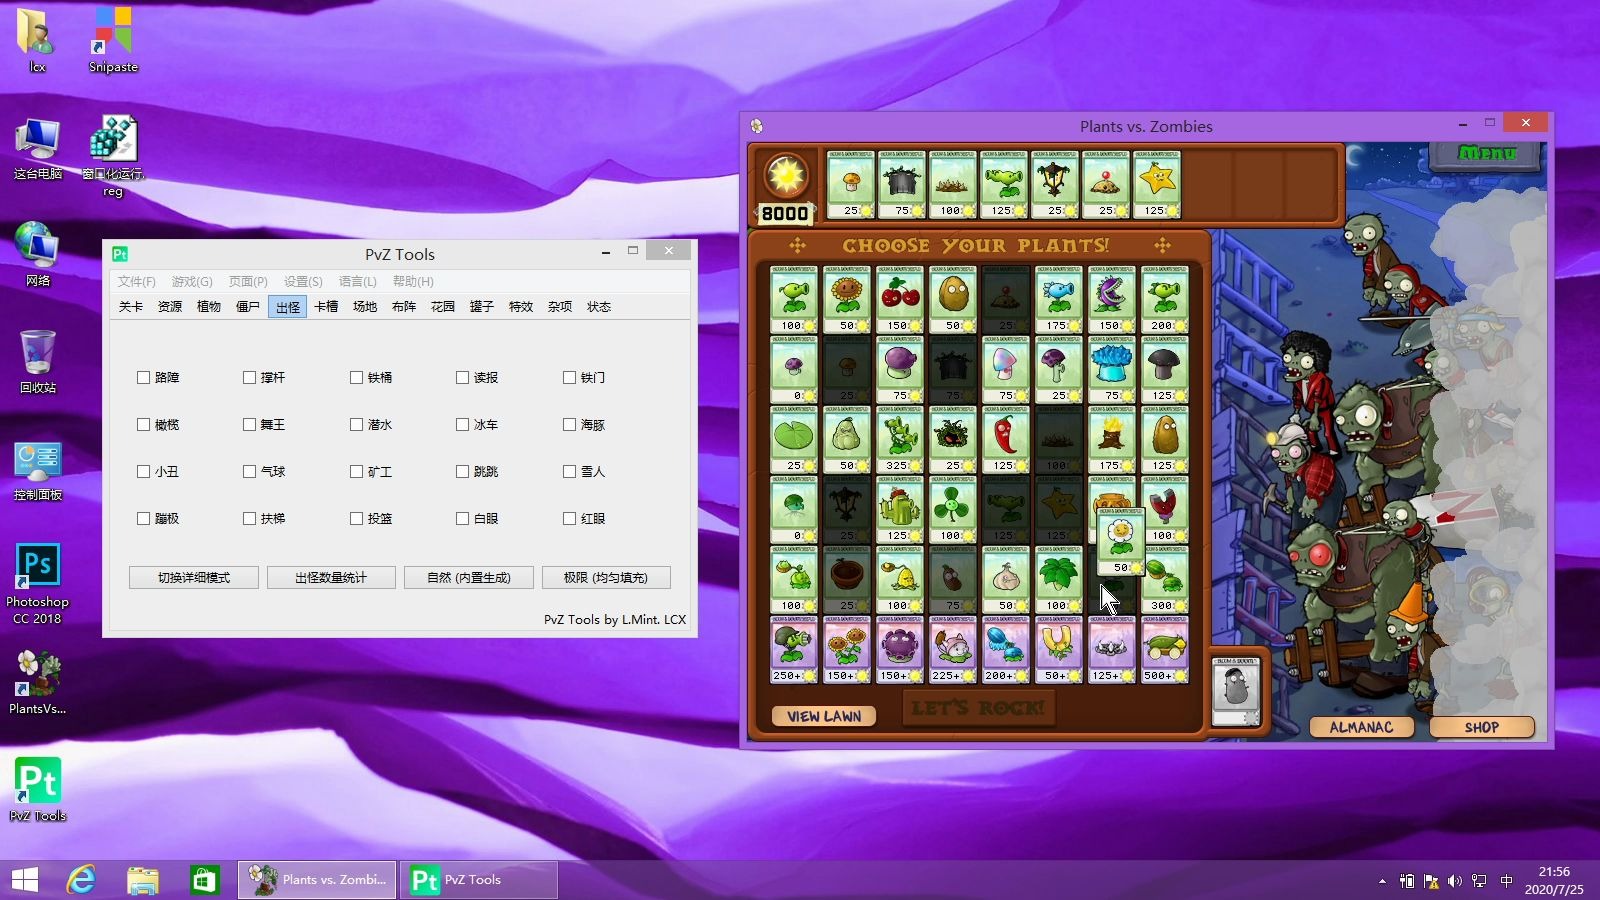
Task: Click the 极限 (均匀填充) button
Action: tap(606, 578)
